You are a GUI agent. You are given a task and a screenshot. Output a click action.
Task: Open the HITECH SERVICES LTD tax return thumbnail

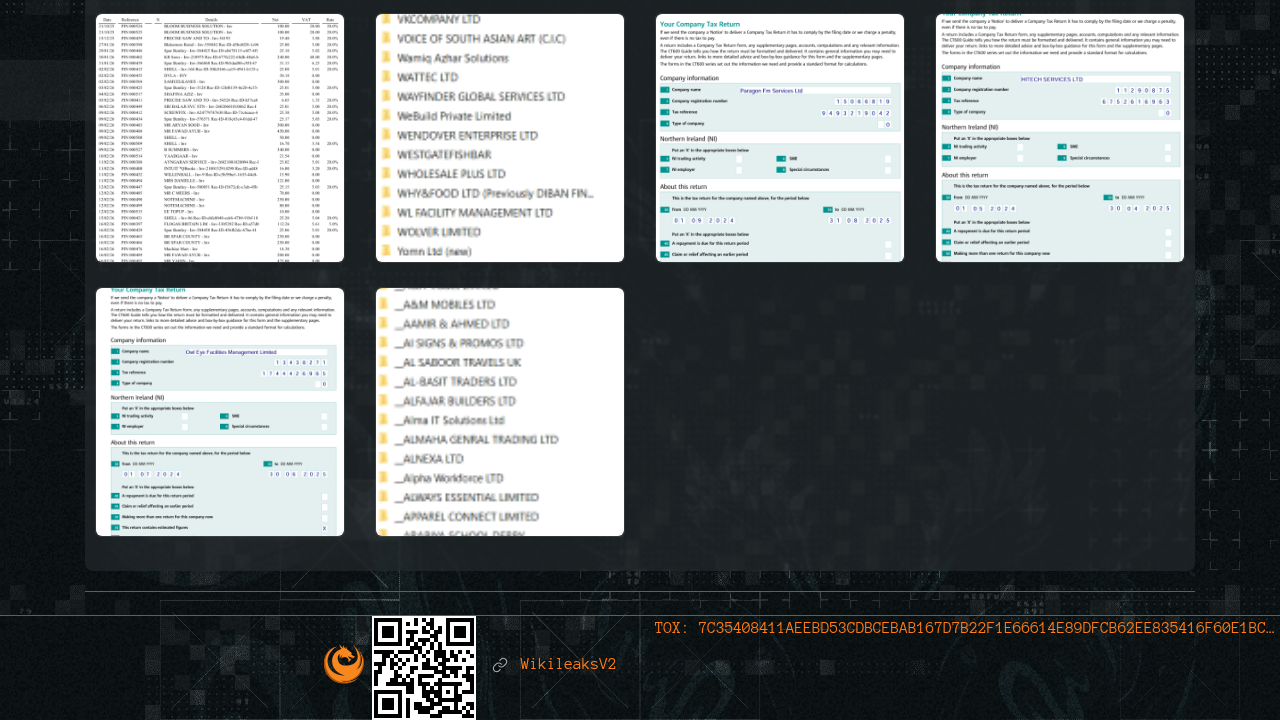(1060, 138)
